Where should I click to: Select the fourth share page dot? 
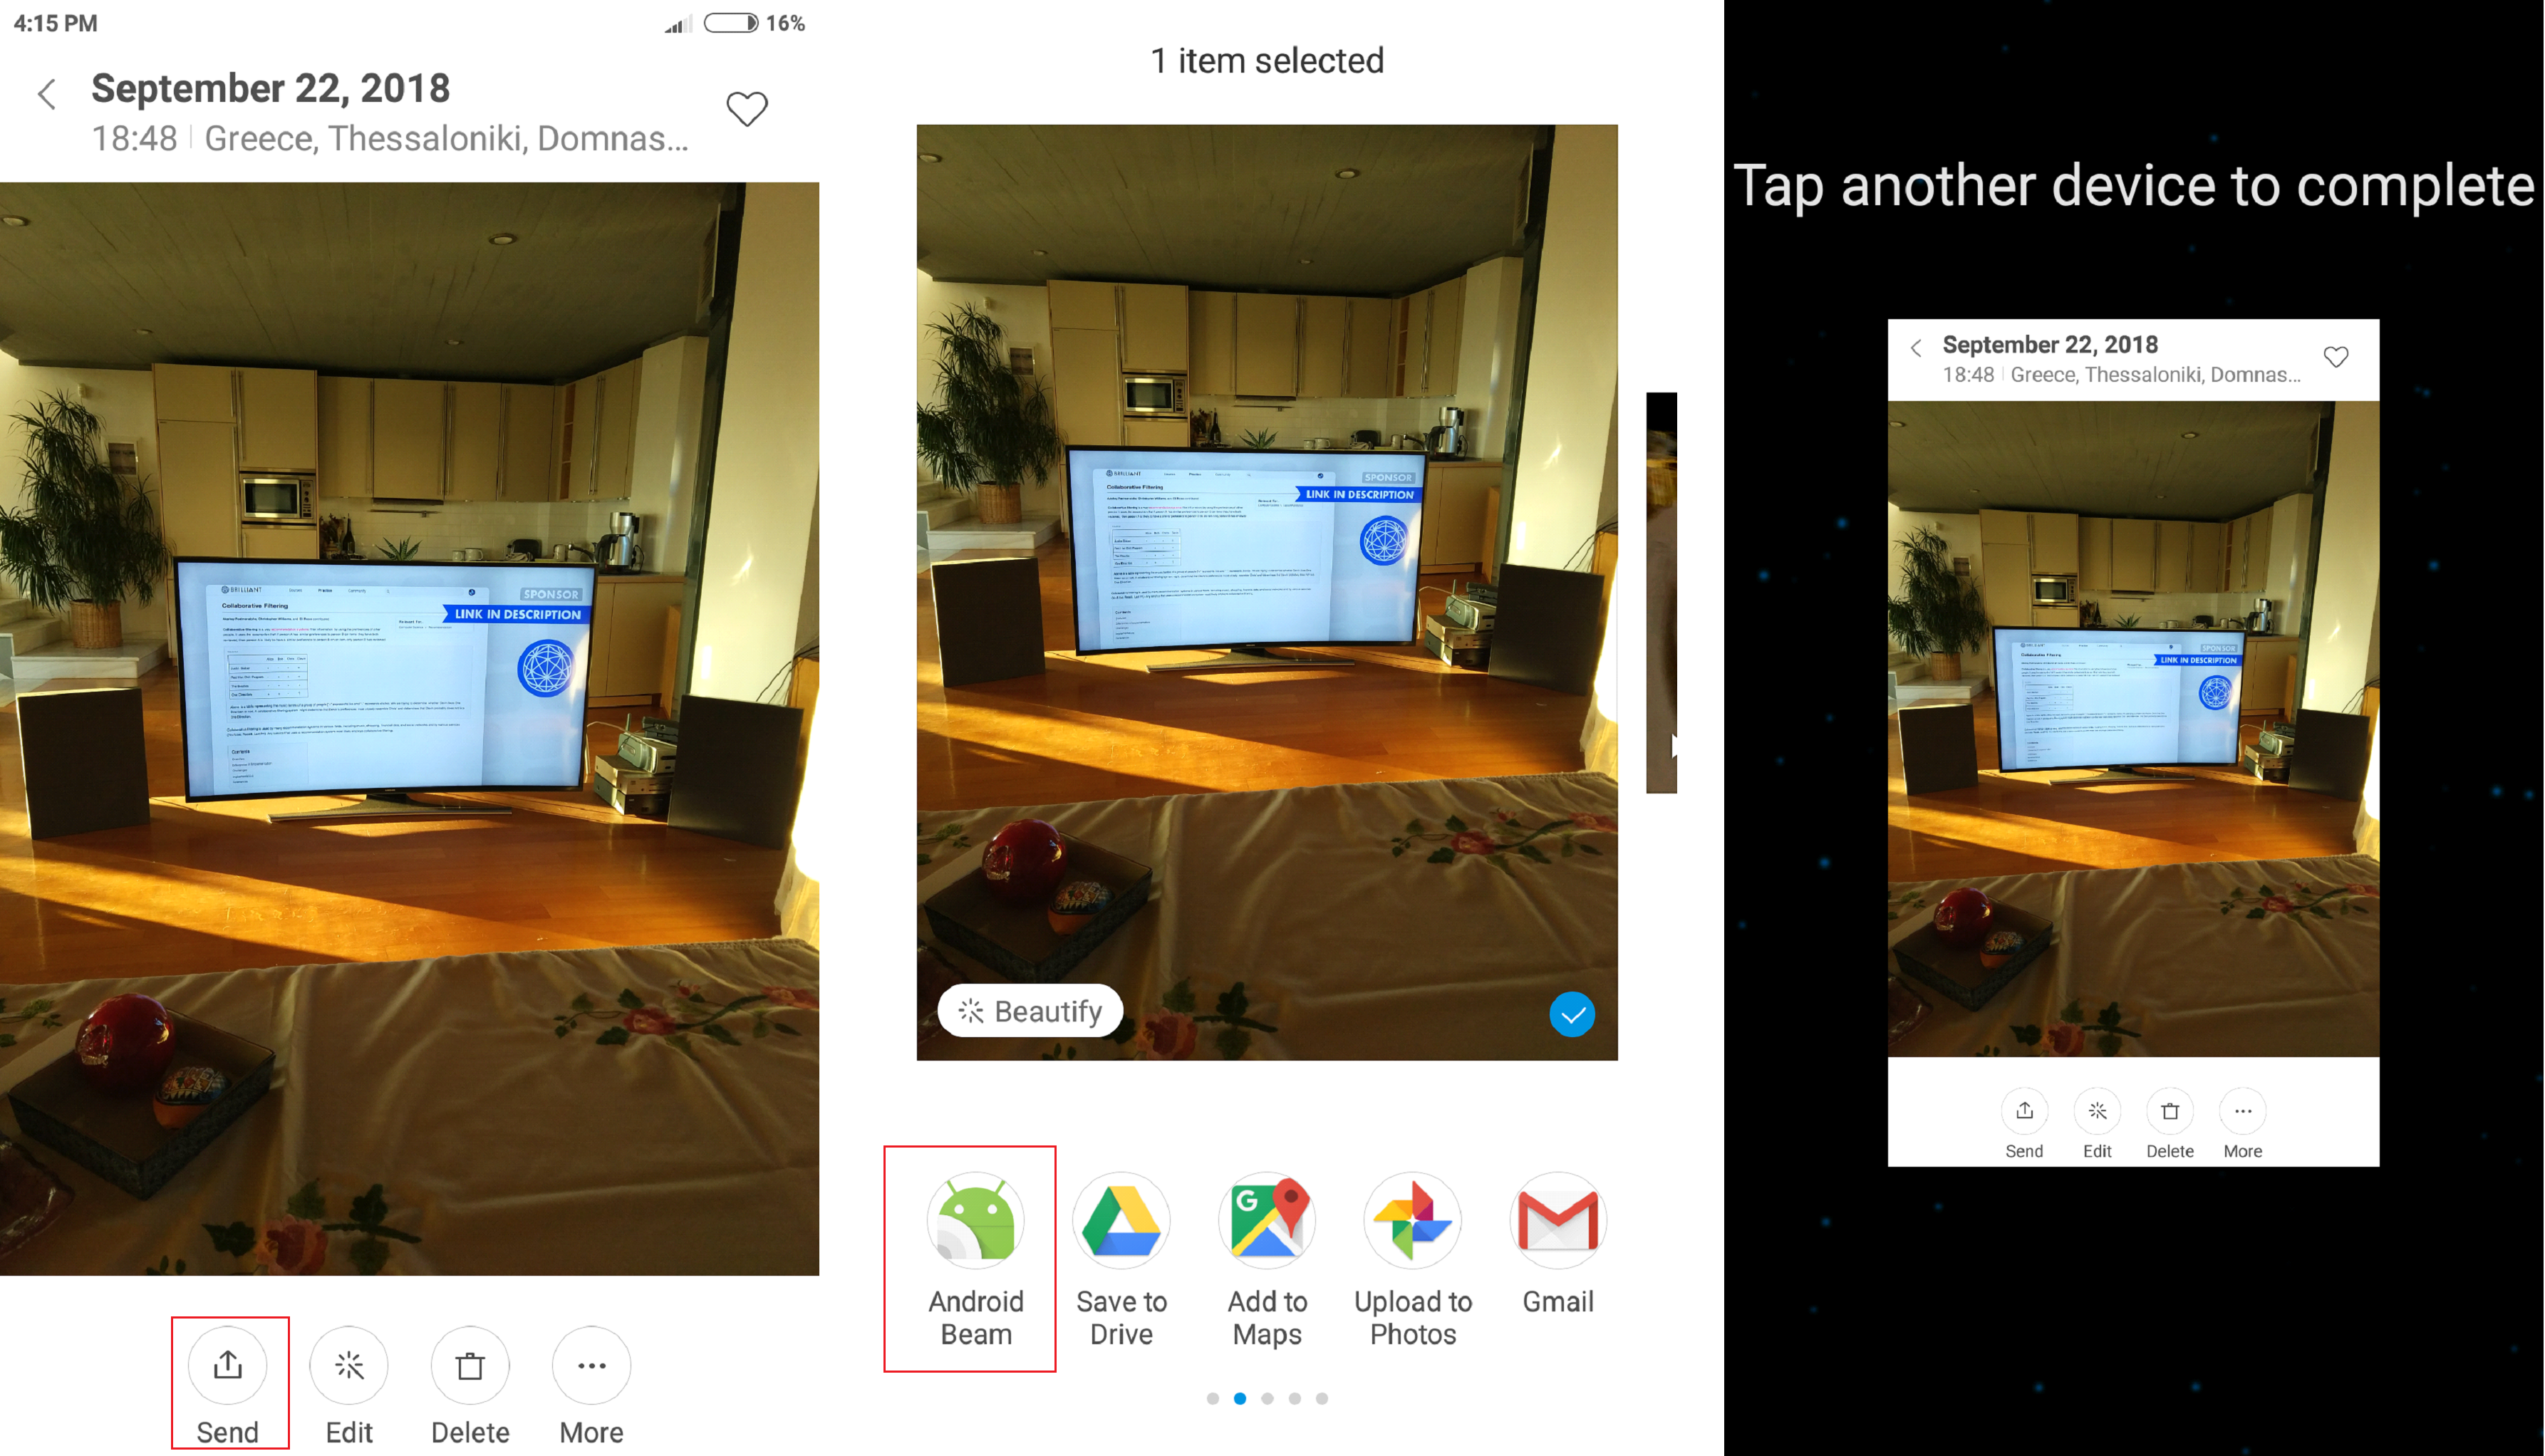point(1294,1398)
